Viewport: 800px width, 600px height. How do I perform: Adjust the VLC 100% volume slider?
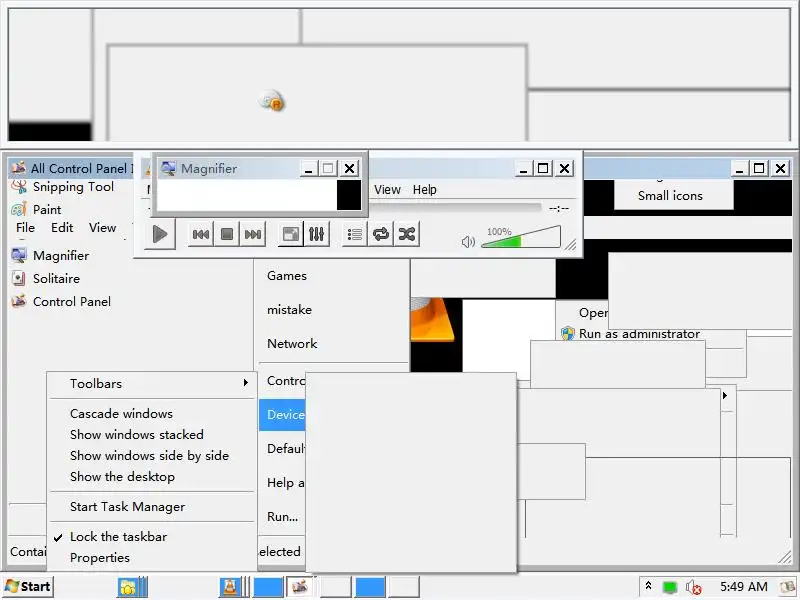pos(520,237)
